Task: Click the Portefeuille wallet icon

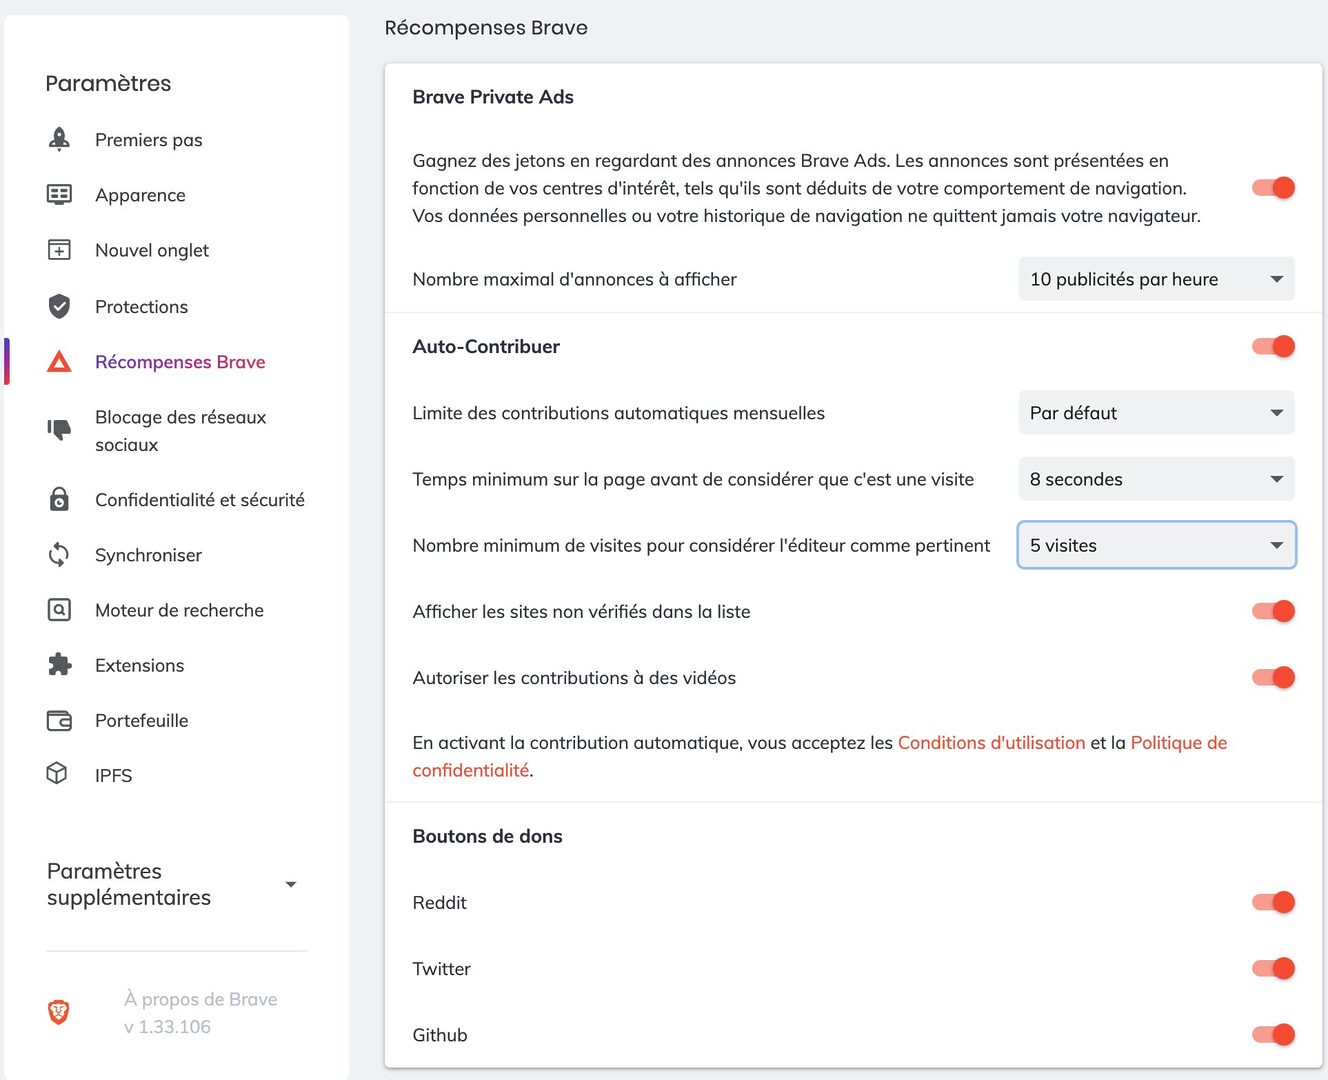Action: tap(59, 720)
